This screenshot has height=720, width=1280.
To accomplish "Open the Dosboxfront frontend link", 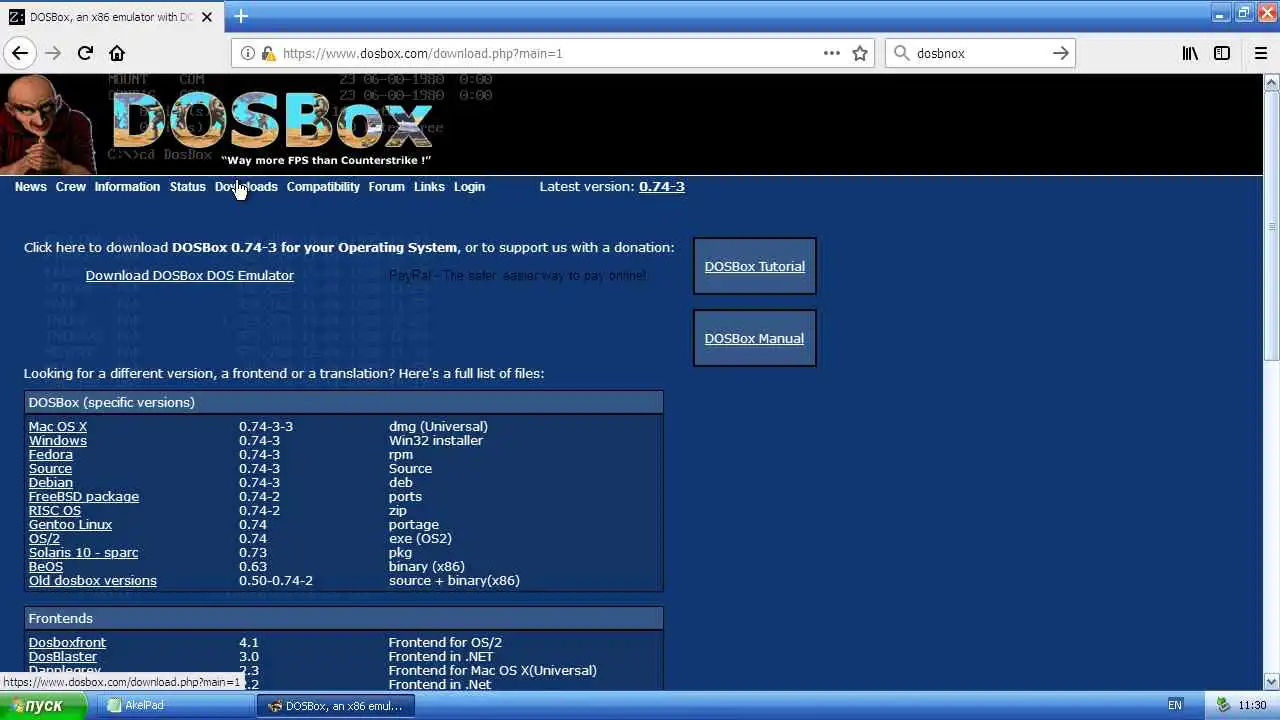I will click(67, 642).
